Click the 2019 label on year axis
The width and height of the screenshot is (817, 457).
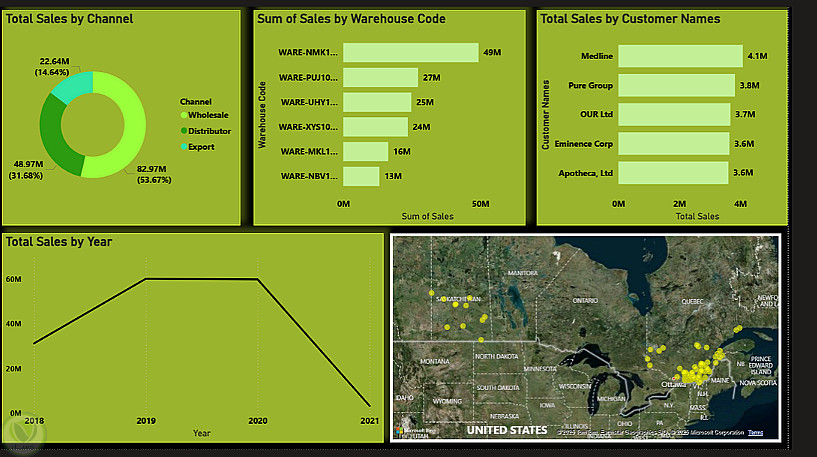146,421
